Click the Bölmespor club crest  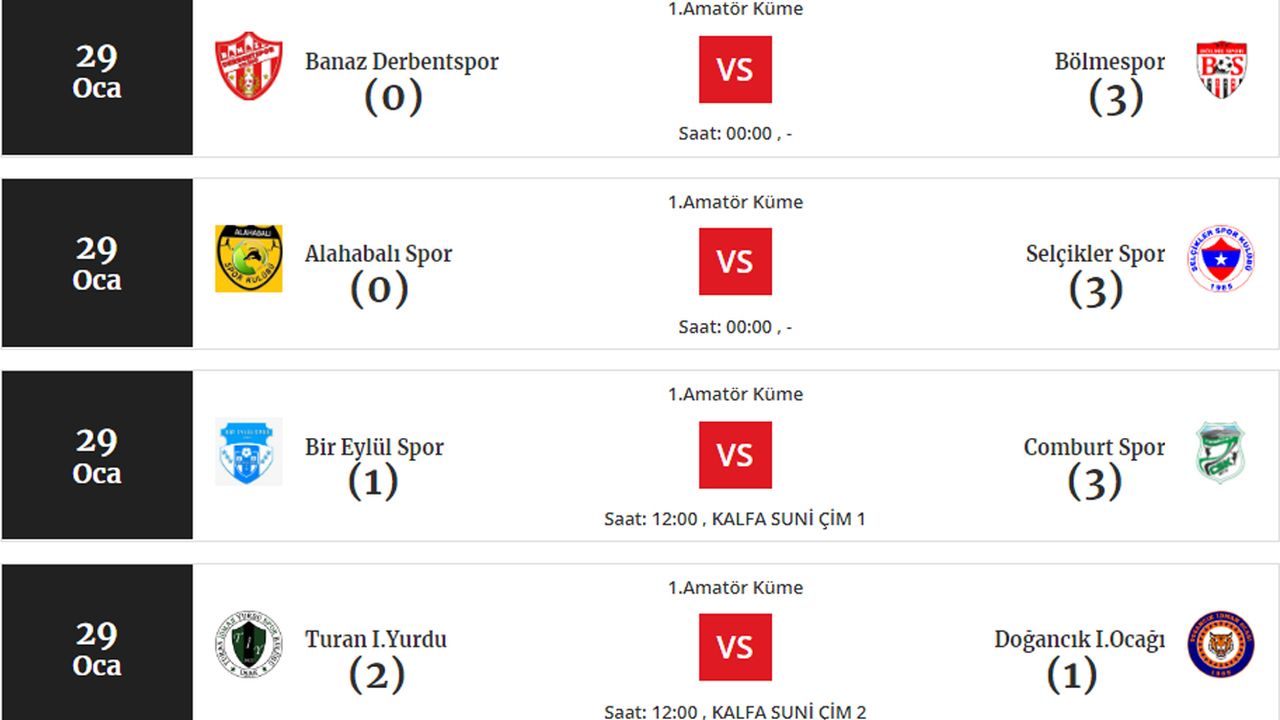tap(1221, 69)
